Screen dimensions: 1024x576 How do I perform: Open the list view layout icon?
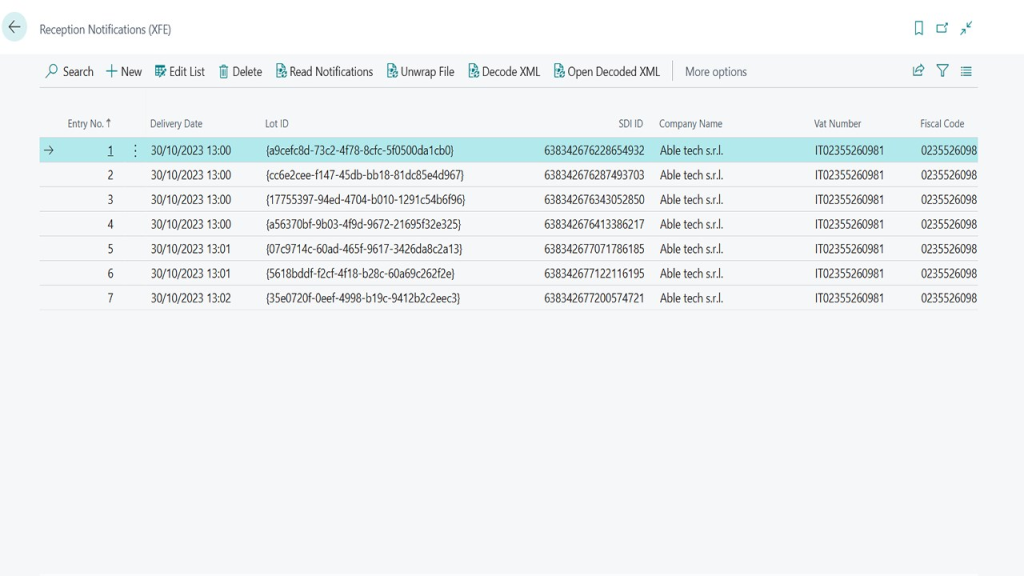[966, 71]
